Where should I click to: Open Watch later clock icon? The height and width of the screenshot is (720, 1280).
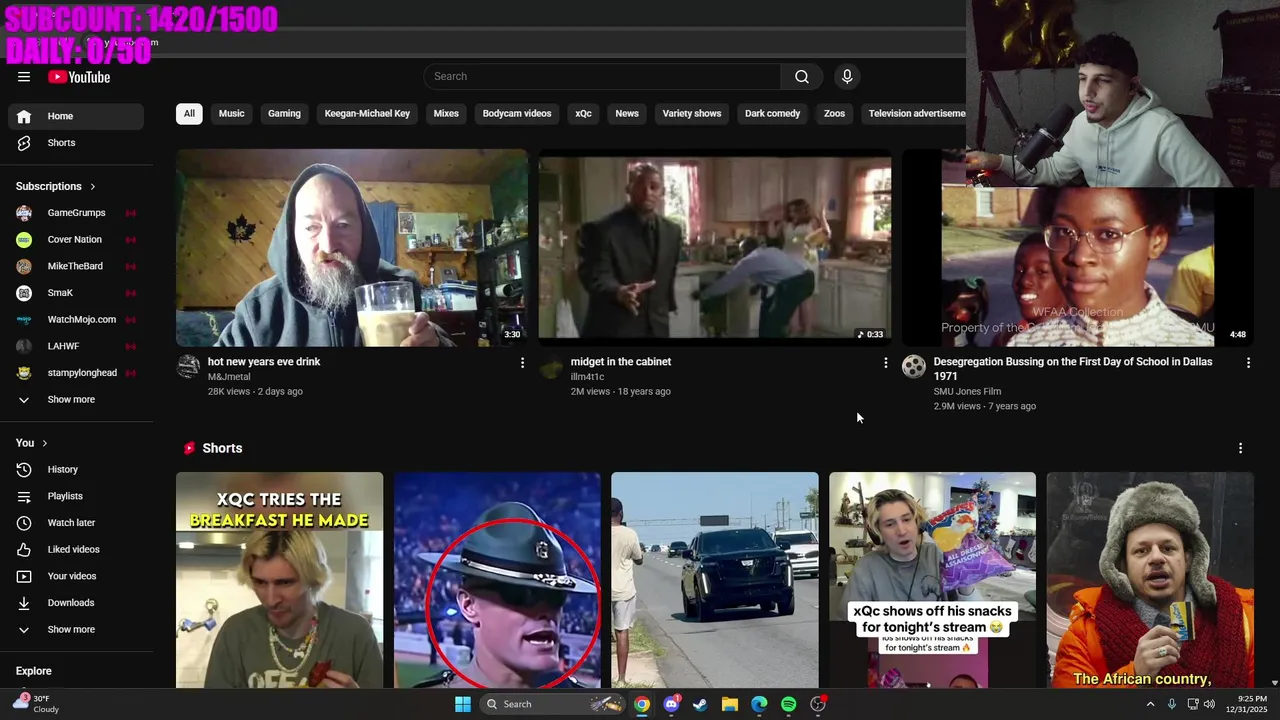(x=24, y=523)
